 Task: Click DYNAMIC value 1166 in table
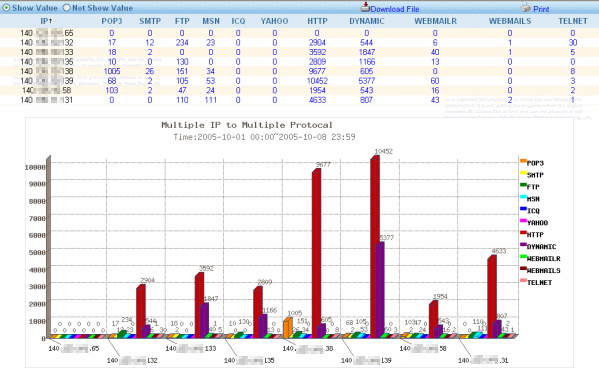(367, 62)
